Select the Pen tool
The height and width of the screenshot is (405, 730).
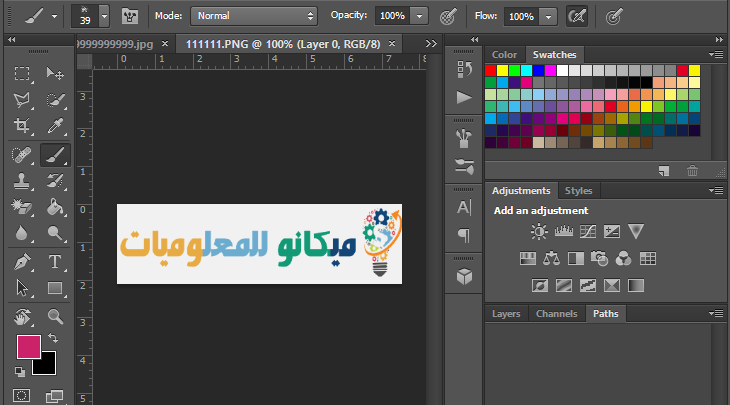[21, 262]
